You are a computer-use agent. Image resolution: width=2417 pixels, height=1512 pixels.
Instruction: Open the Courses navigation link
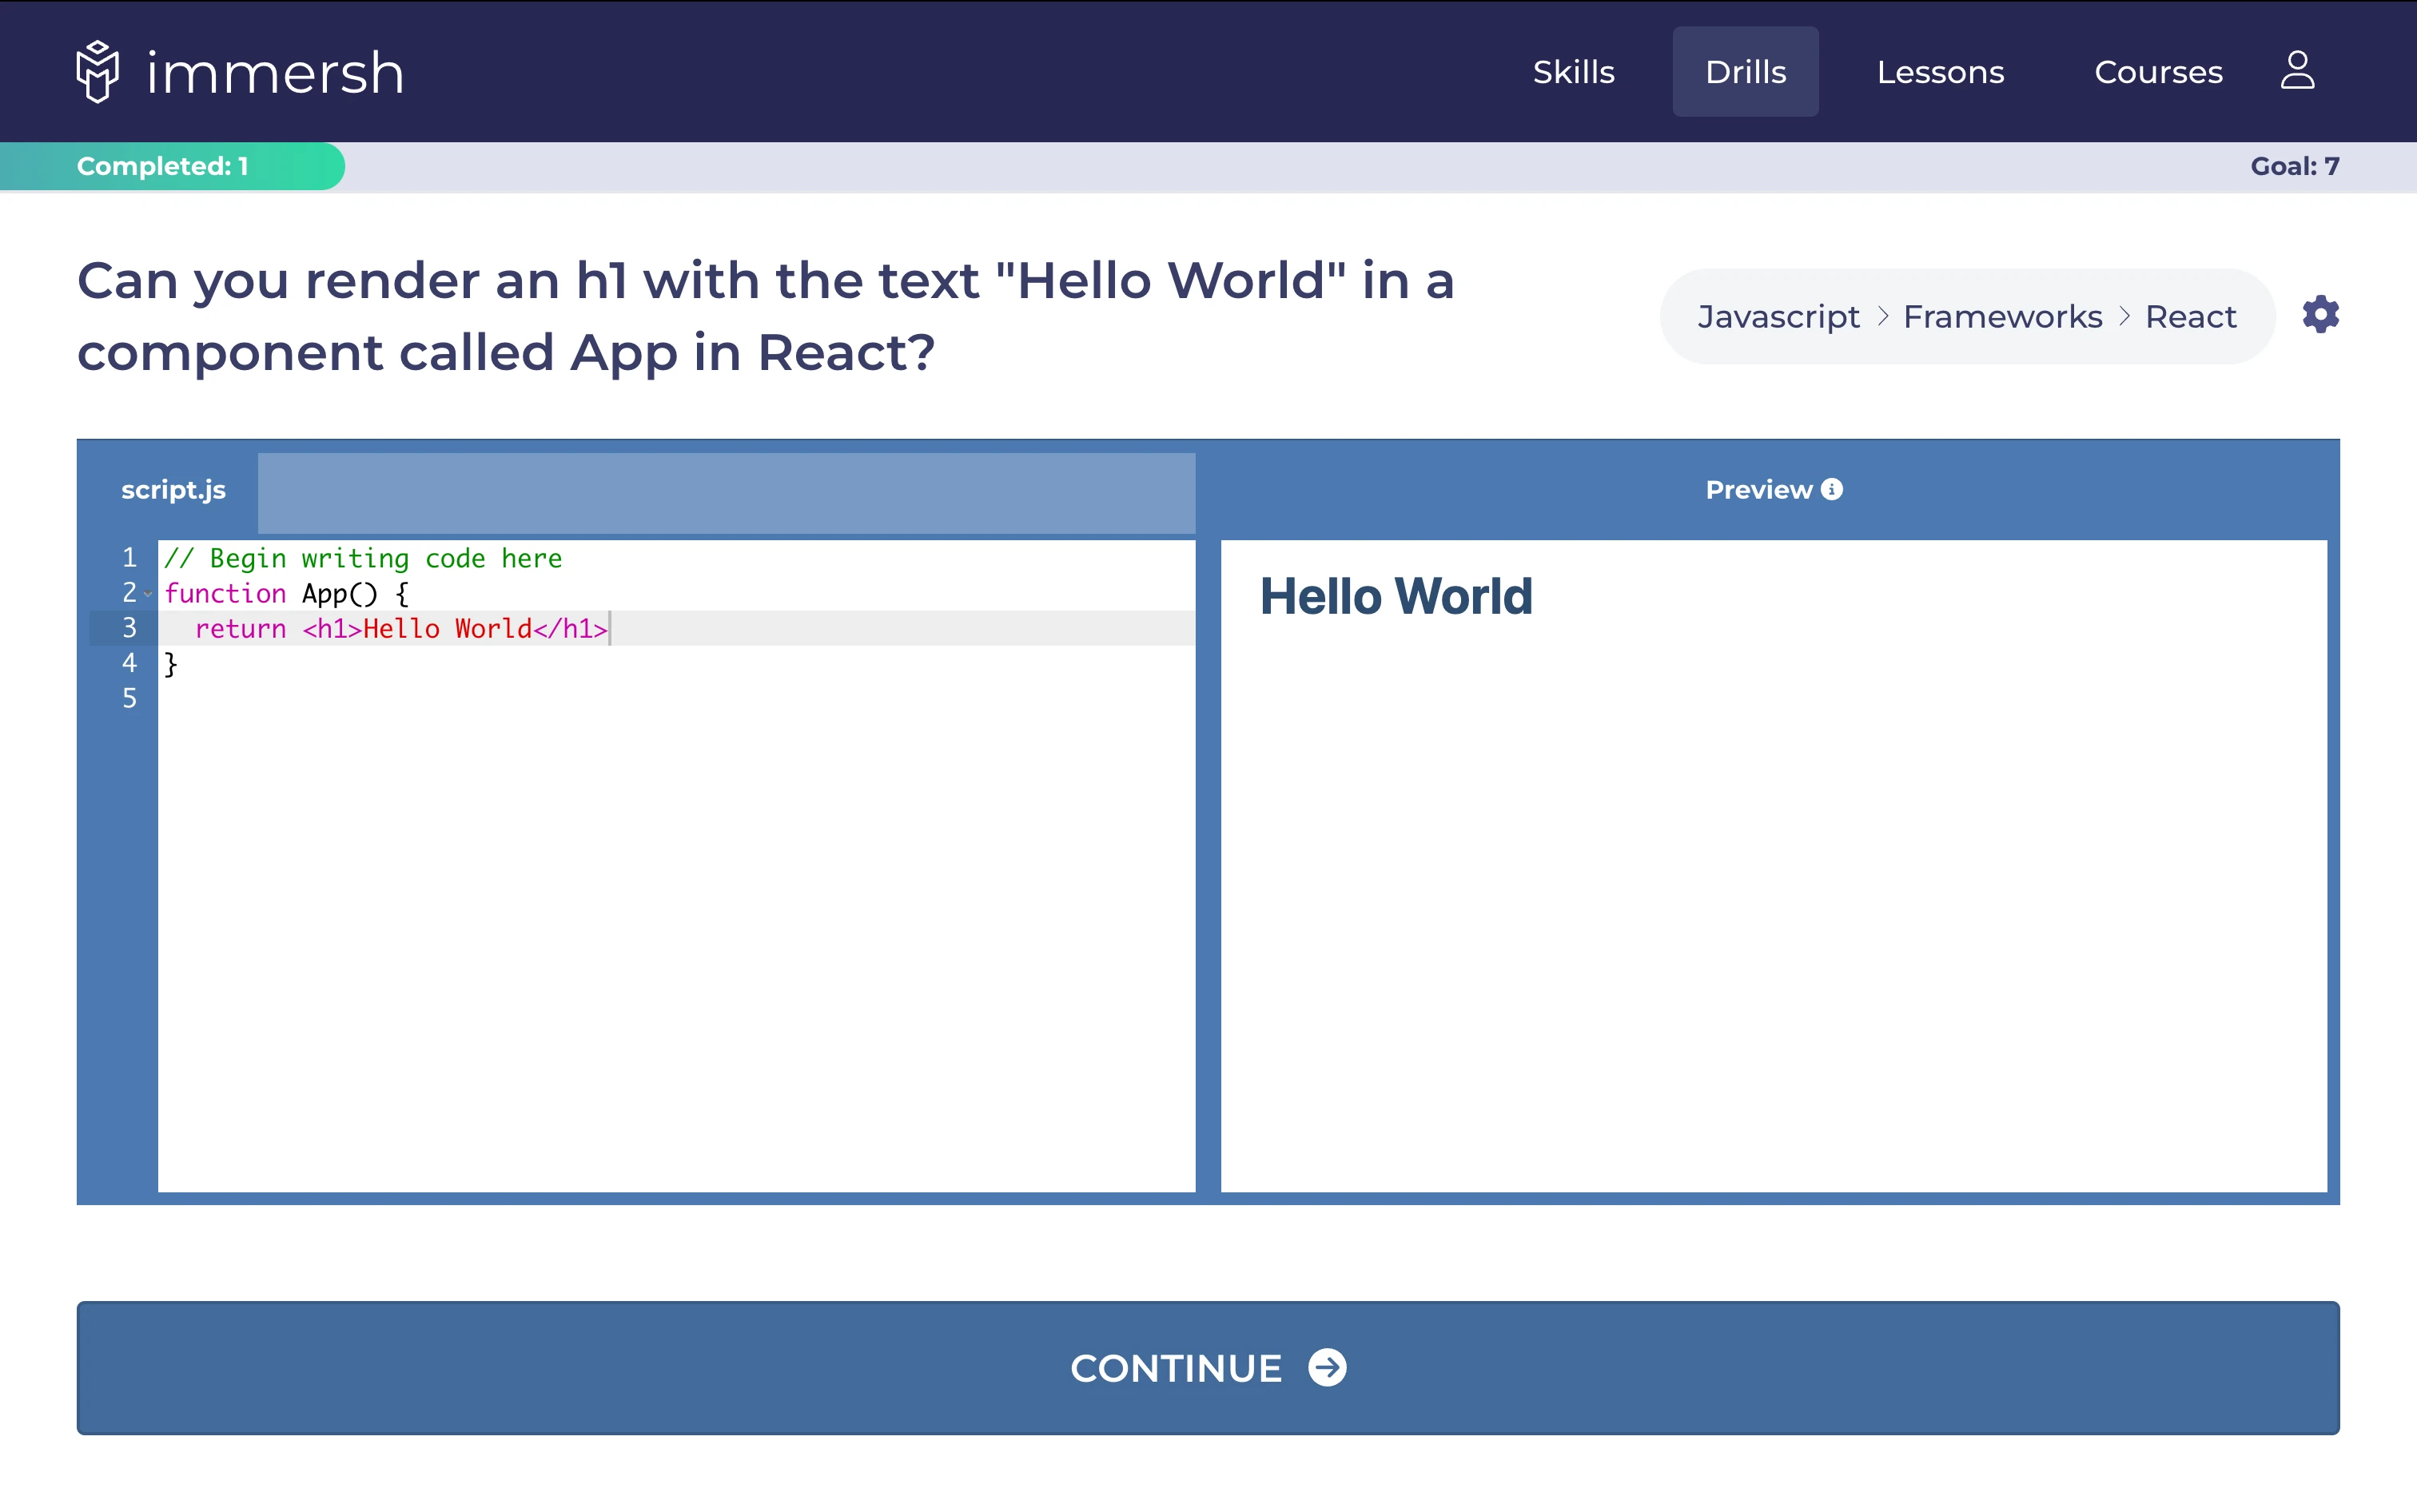(x=2158, y=72)
